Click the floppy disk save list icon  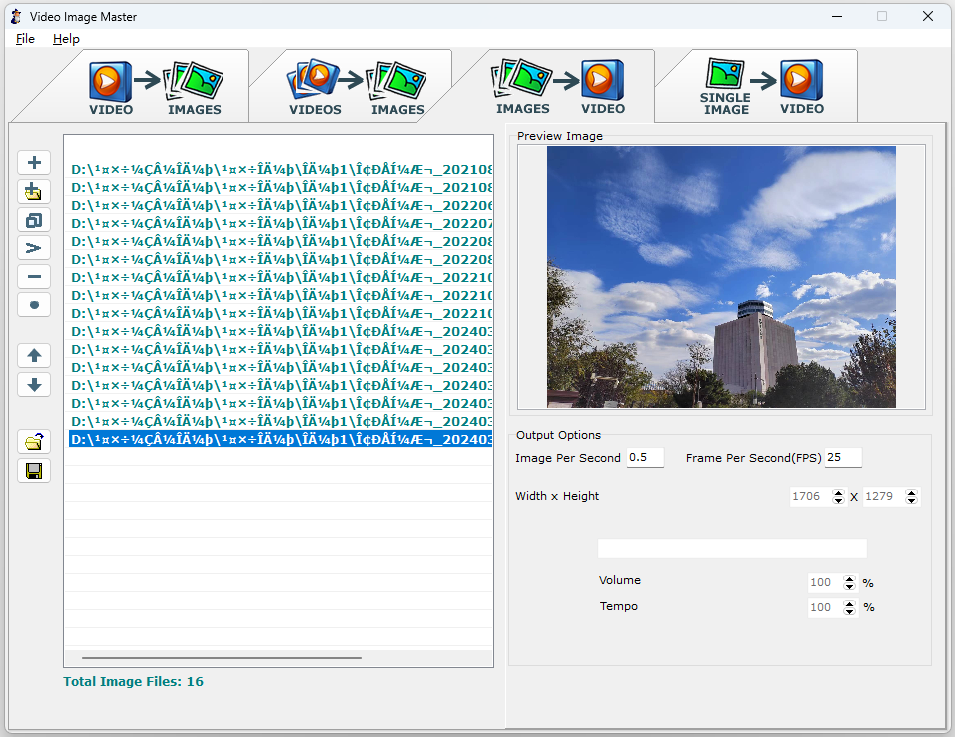[x=34, y=471]
